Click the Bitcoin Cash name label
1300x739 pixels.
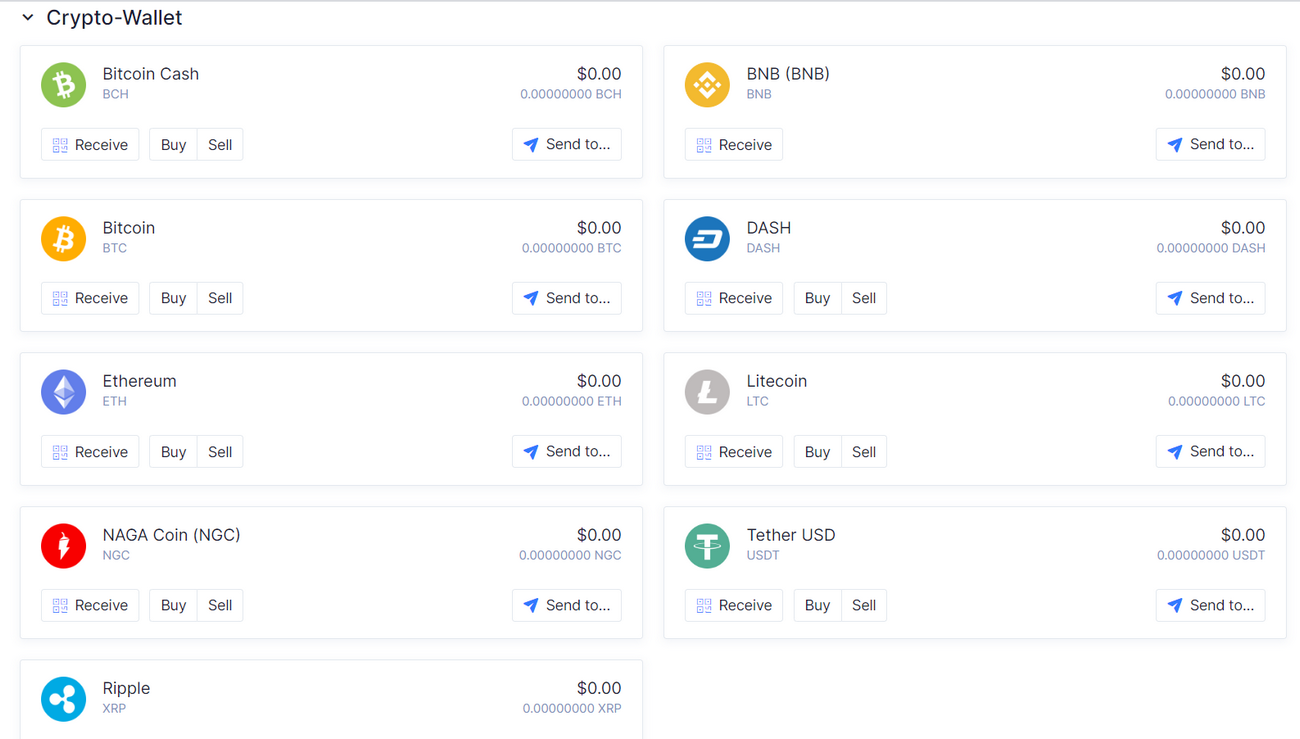(x=151, y=74)
